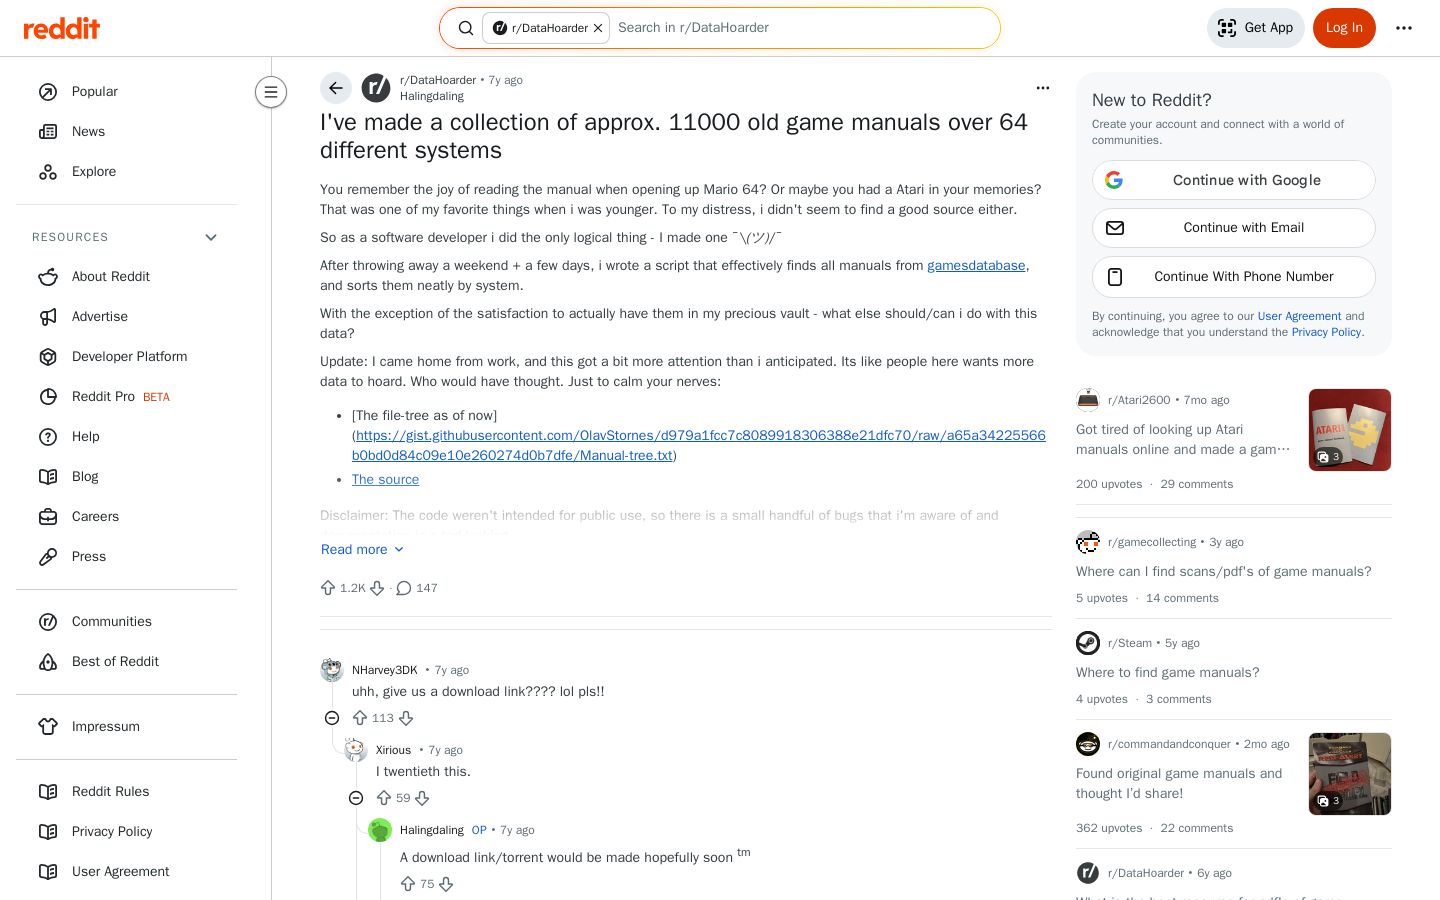Open the header three-dot more menu
Viewport: 1440px width, 900px height.
[1404, 28]
